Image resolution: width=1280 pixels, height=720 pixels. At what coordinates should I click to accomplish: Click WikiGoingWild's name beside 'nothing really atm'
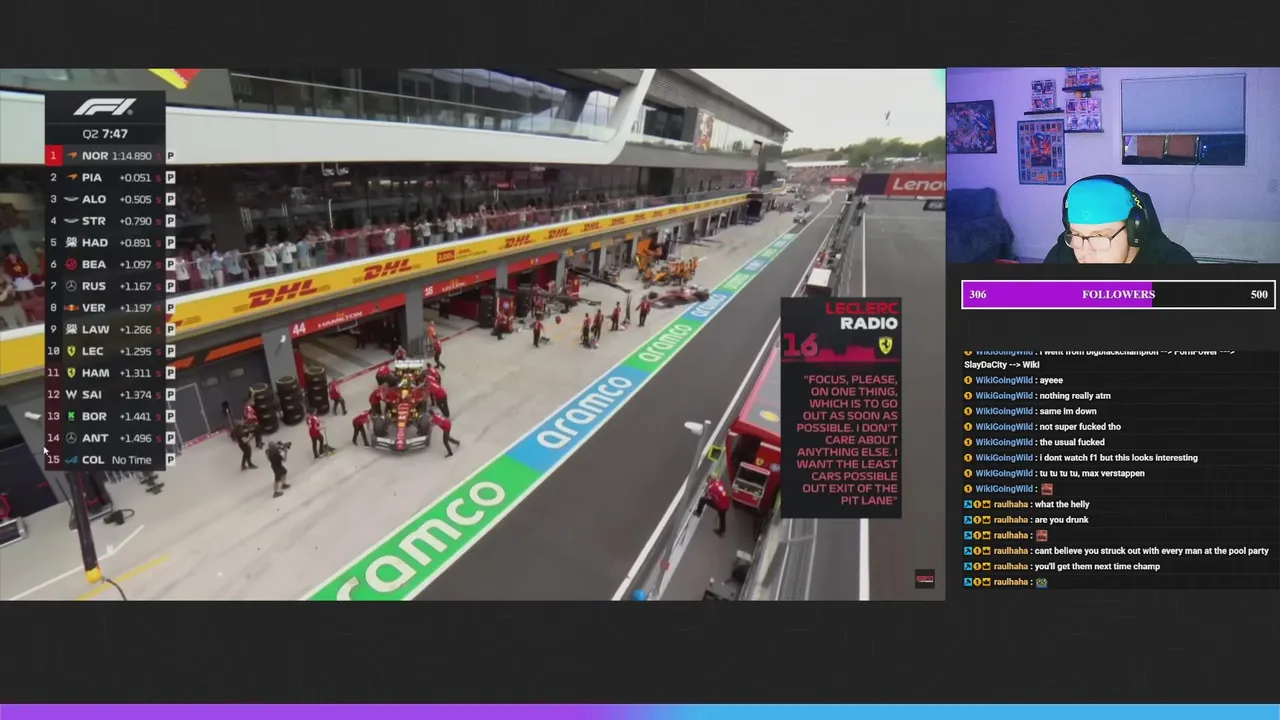pos(1003,396)
